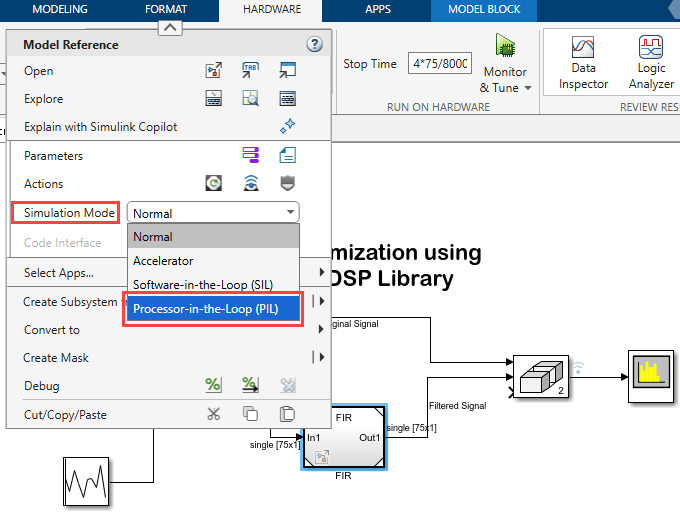
Task: Click the Parameters label
Action: tap(53, 156)
